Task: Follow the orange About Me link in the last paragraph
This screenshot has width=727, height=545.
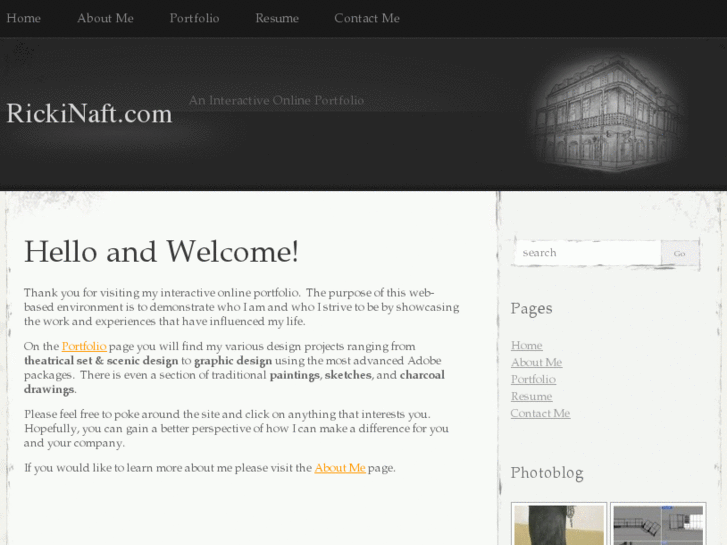Action: point(340,468)
